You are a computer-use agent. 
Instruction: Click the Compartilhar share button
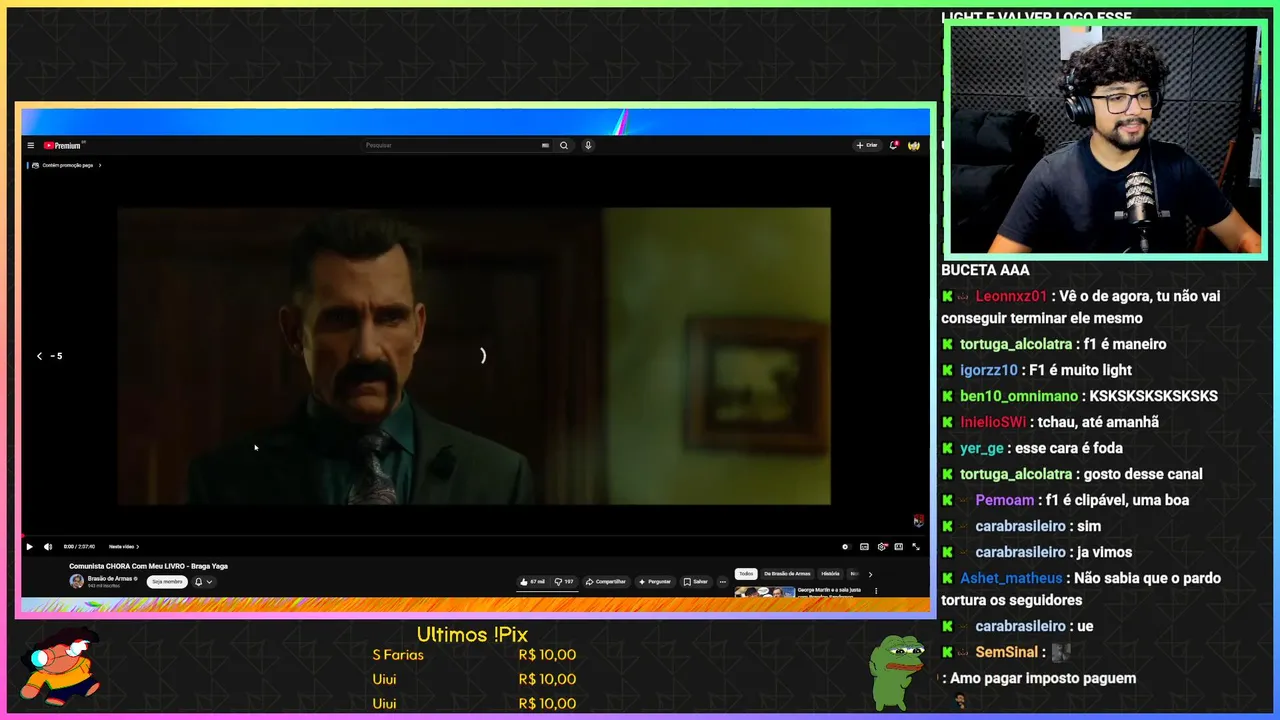point(606,582)
